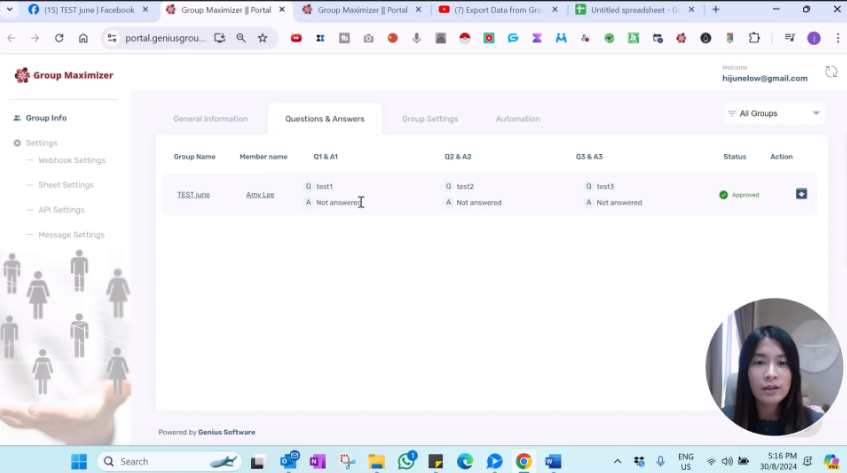Show hidden system tray icons

click(617, 461)
